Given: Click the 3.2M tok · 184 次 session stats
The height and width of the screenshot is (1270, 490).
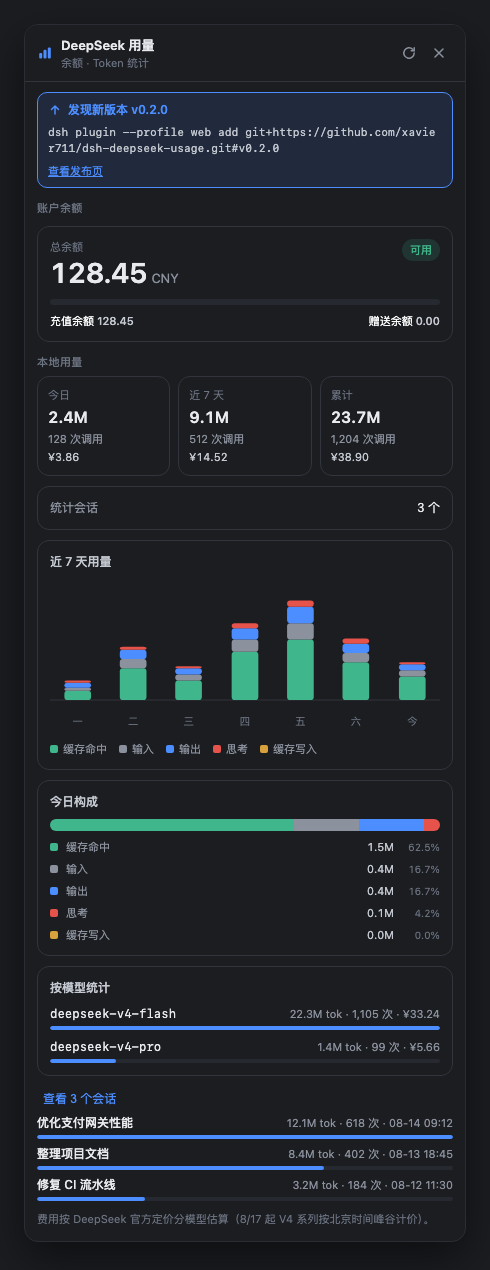Looking at the screenshot, I should pos(372,1184).
